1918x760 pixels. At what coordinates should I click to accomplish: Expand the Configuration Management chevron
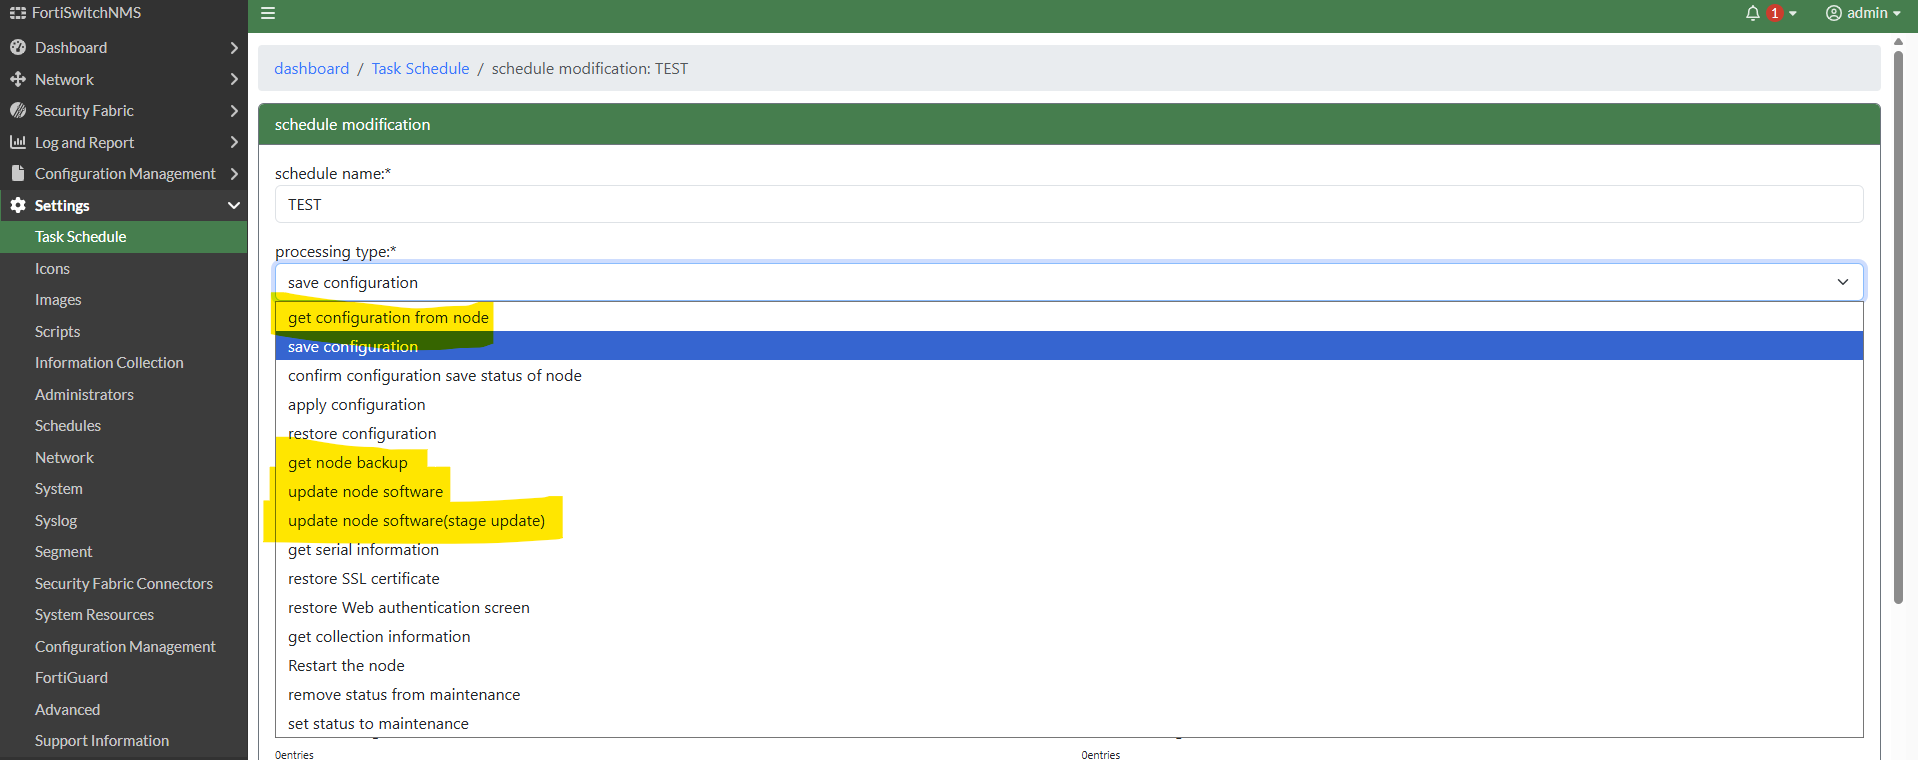pos(234,173)
